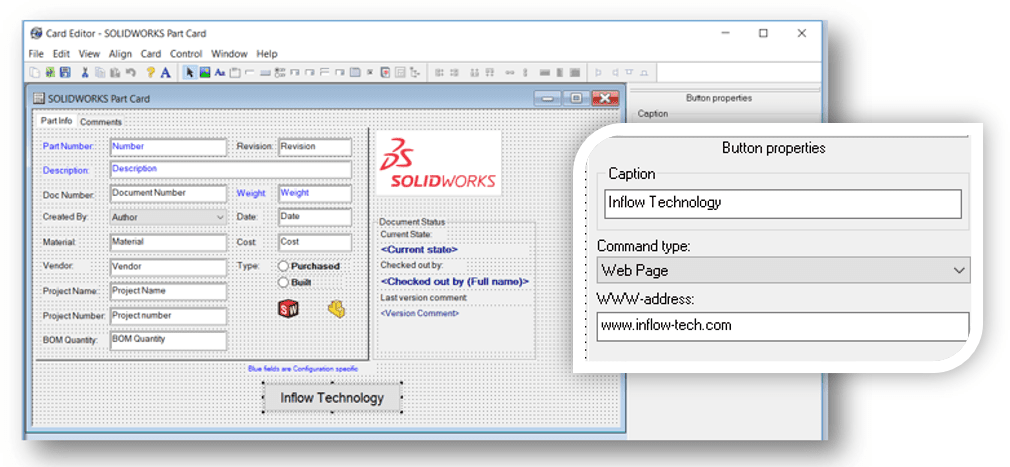1010x467 pixels.
Task: Select the arrow pointer tool
Action: click(190, 73)
